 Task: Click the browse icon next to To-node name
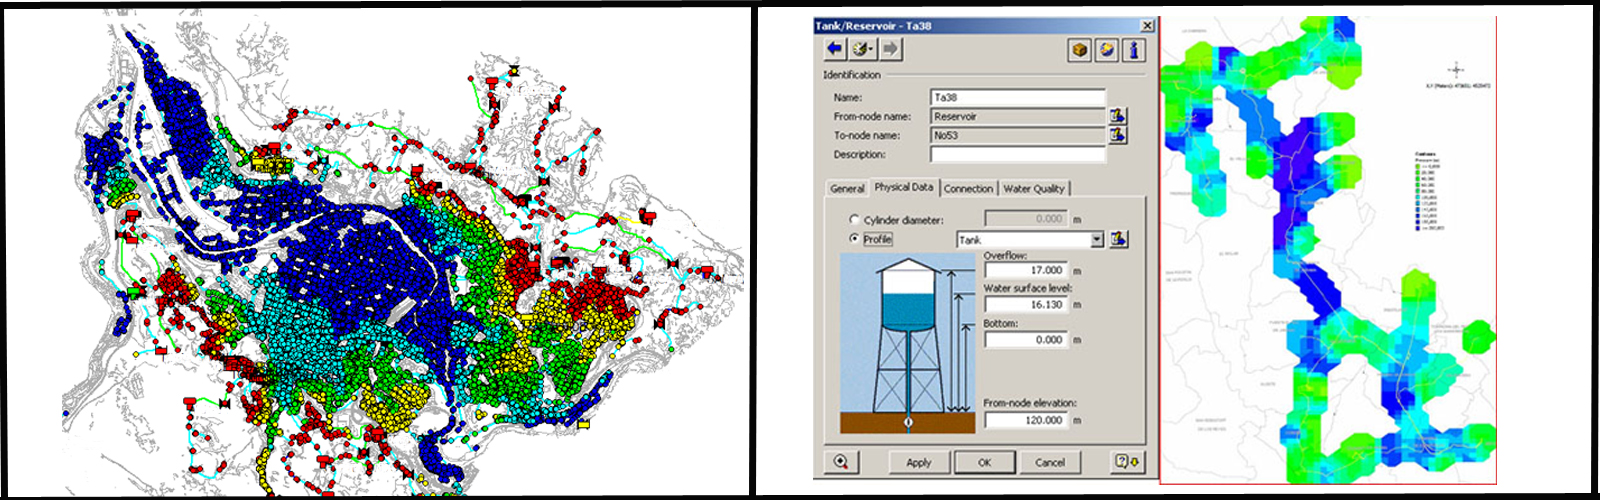pyautogui.click(x=1118, y=135)
